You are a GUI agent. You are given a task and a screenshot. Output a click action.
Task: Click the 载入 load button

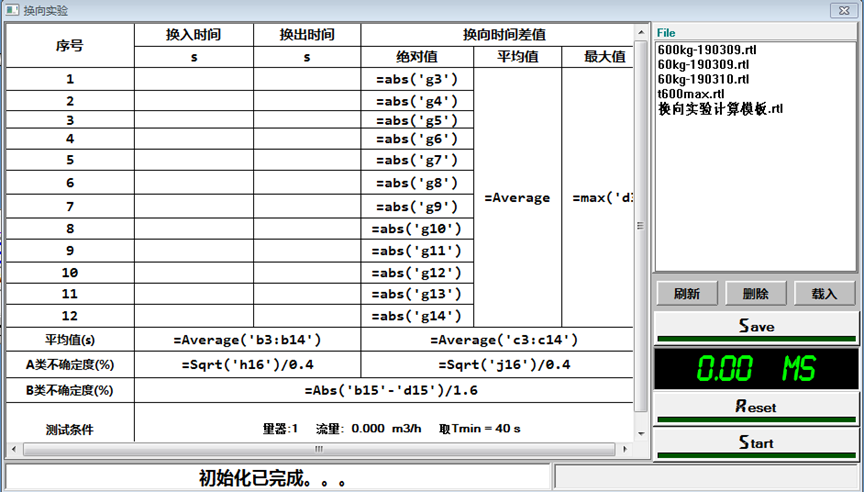point(824,294)
